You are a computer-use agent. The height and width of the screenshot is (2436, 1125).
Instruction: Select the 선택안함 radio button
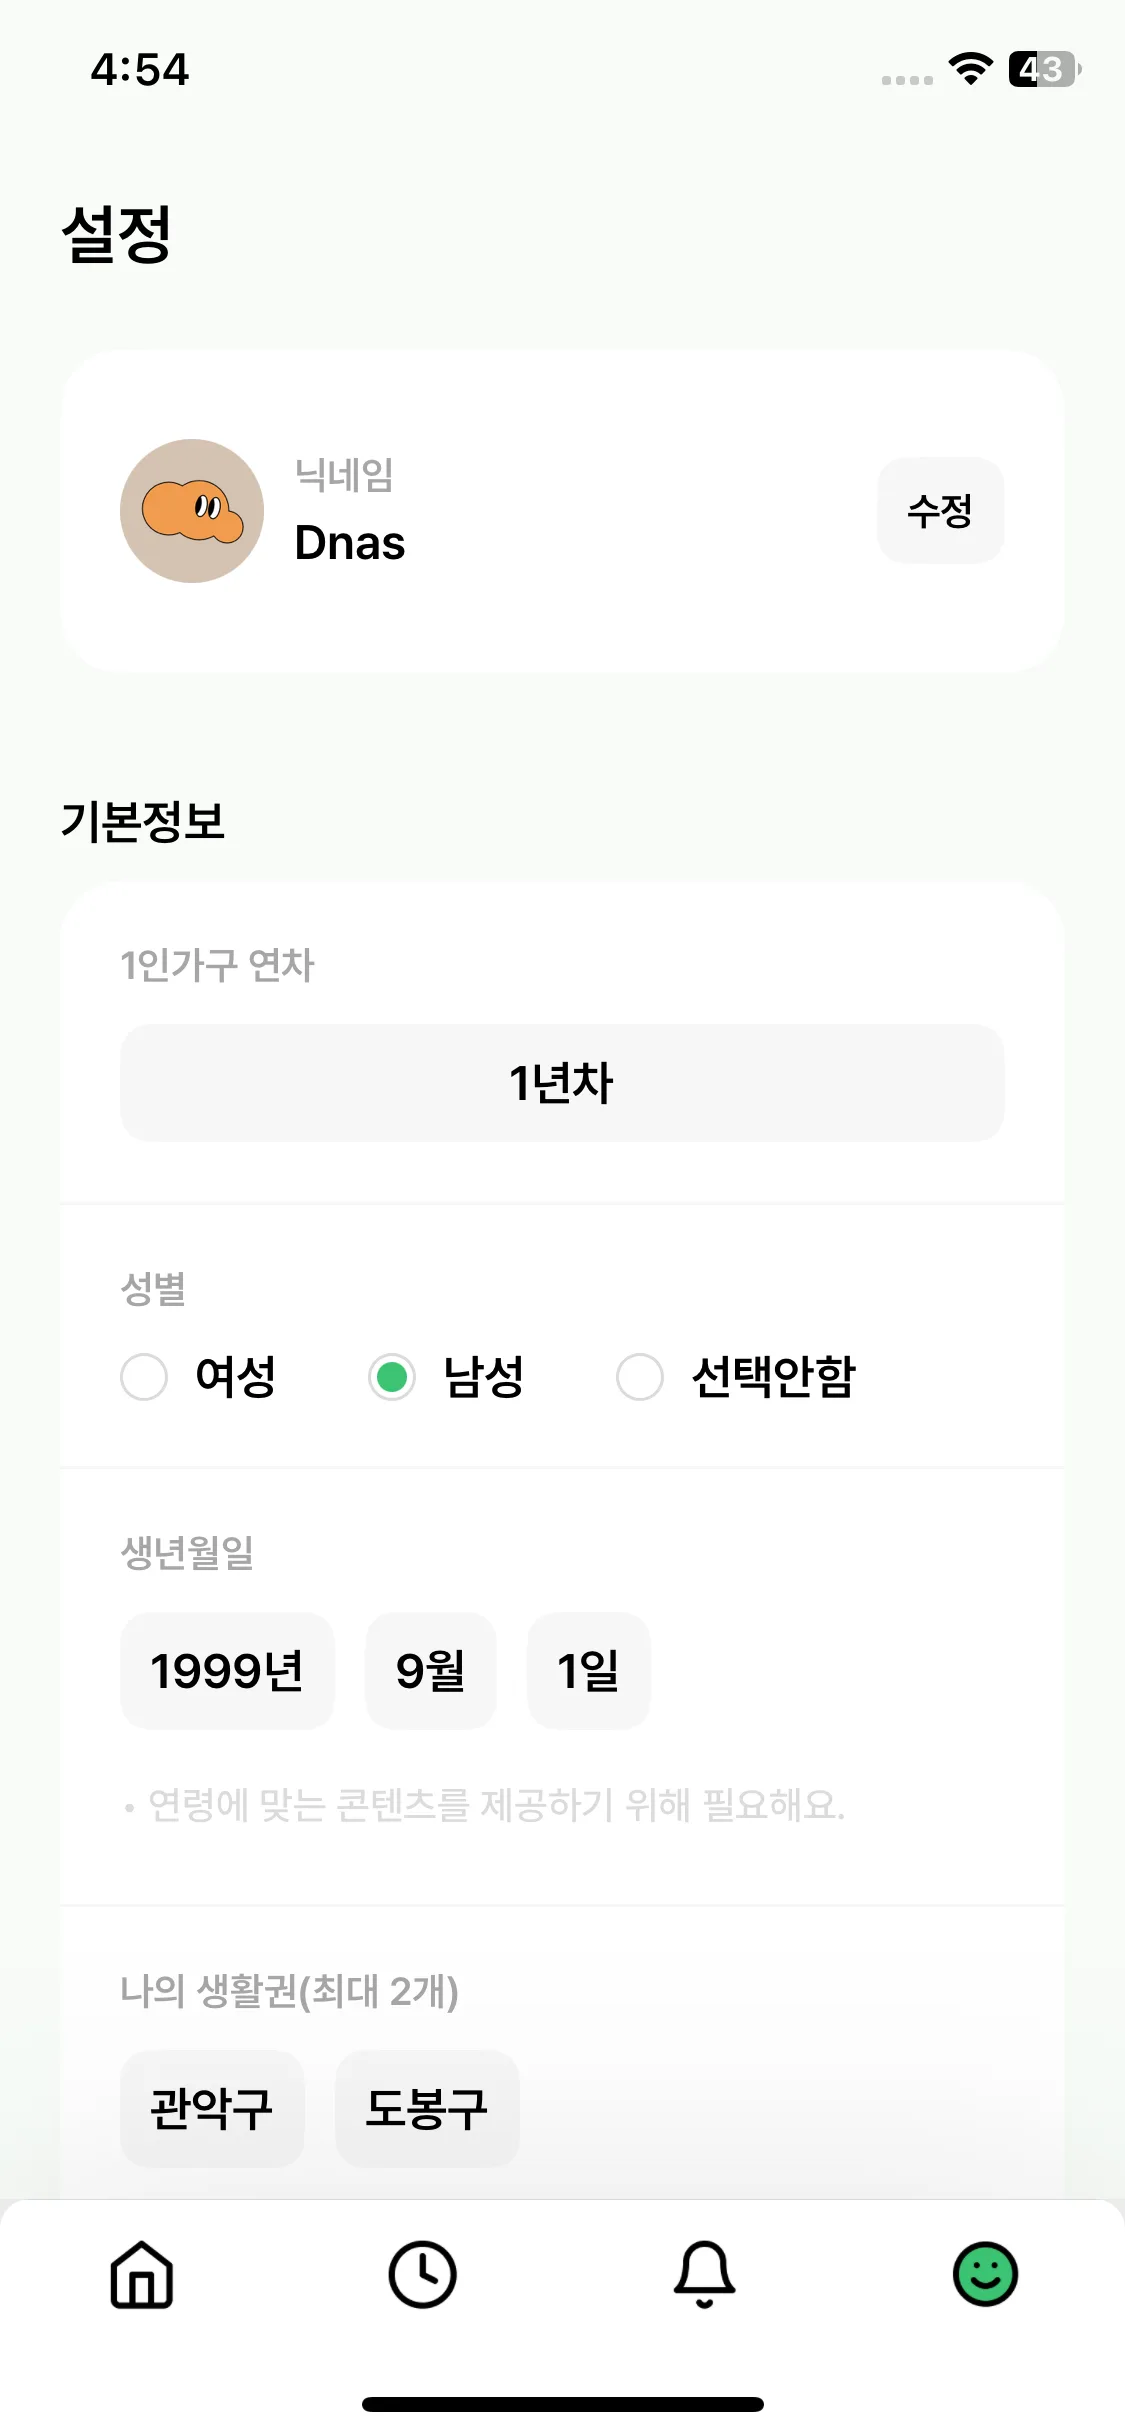[640, 1377]
